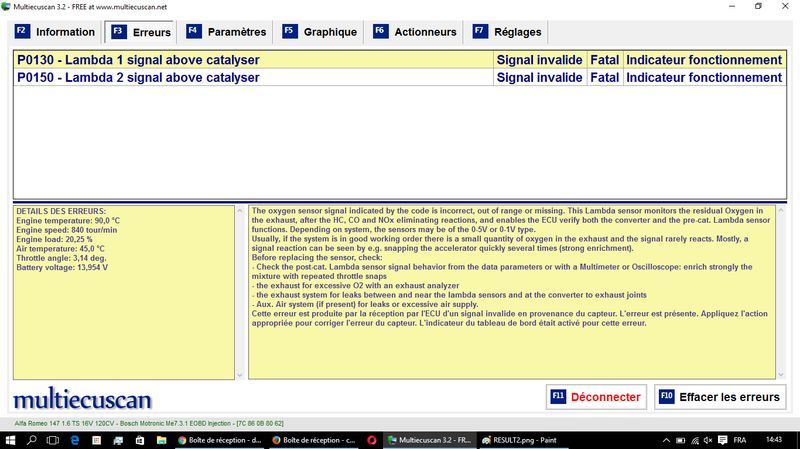Switch to the Graphique tab
Image resolution: width=800 pixels, height=449 pixels.
[x=320, y=32]
